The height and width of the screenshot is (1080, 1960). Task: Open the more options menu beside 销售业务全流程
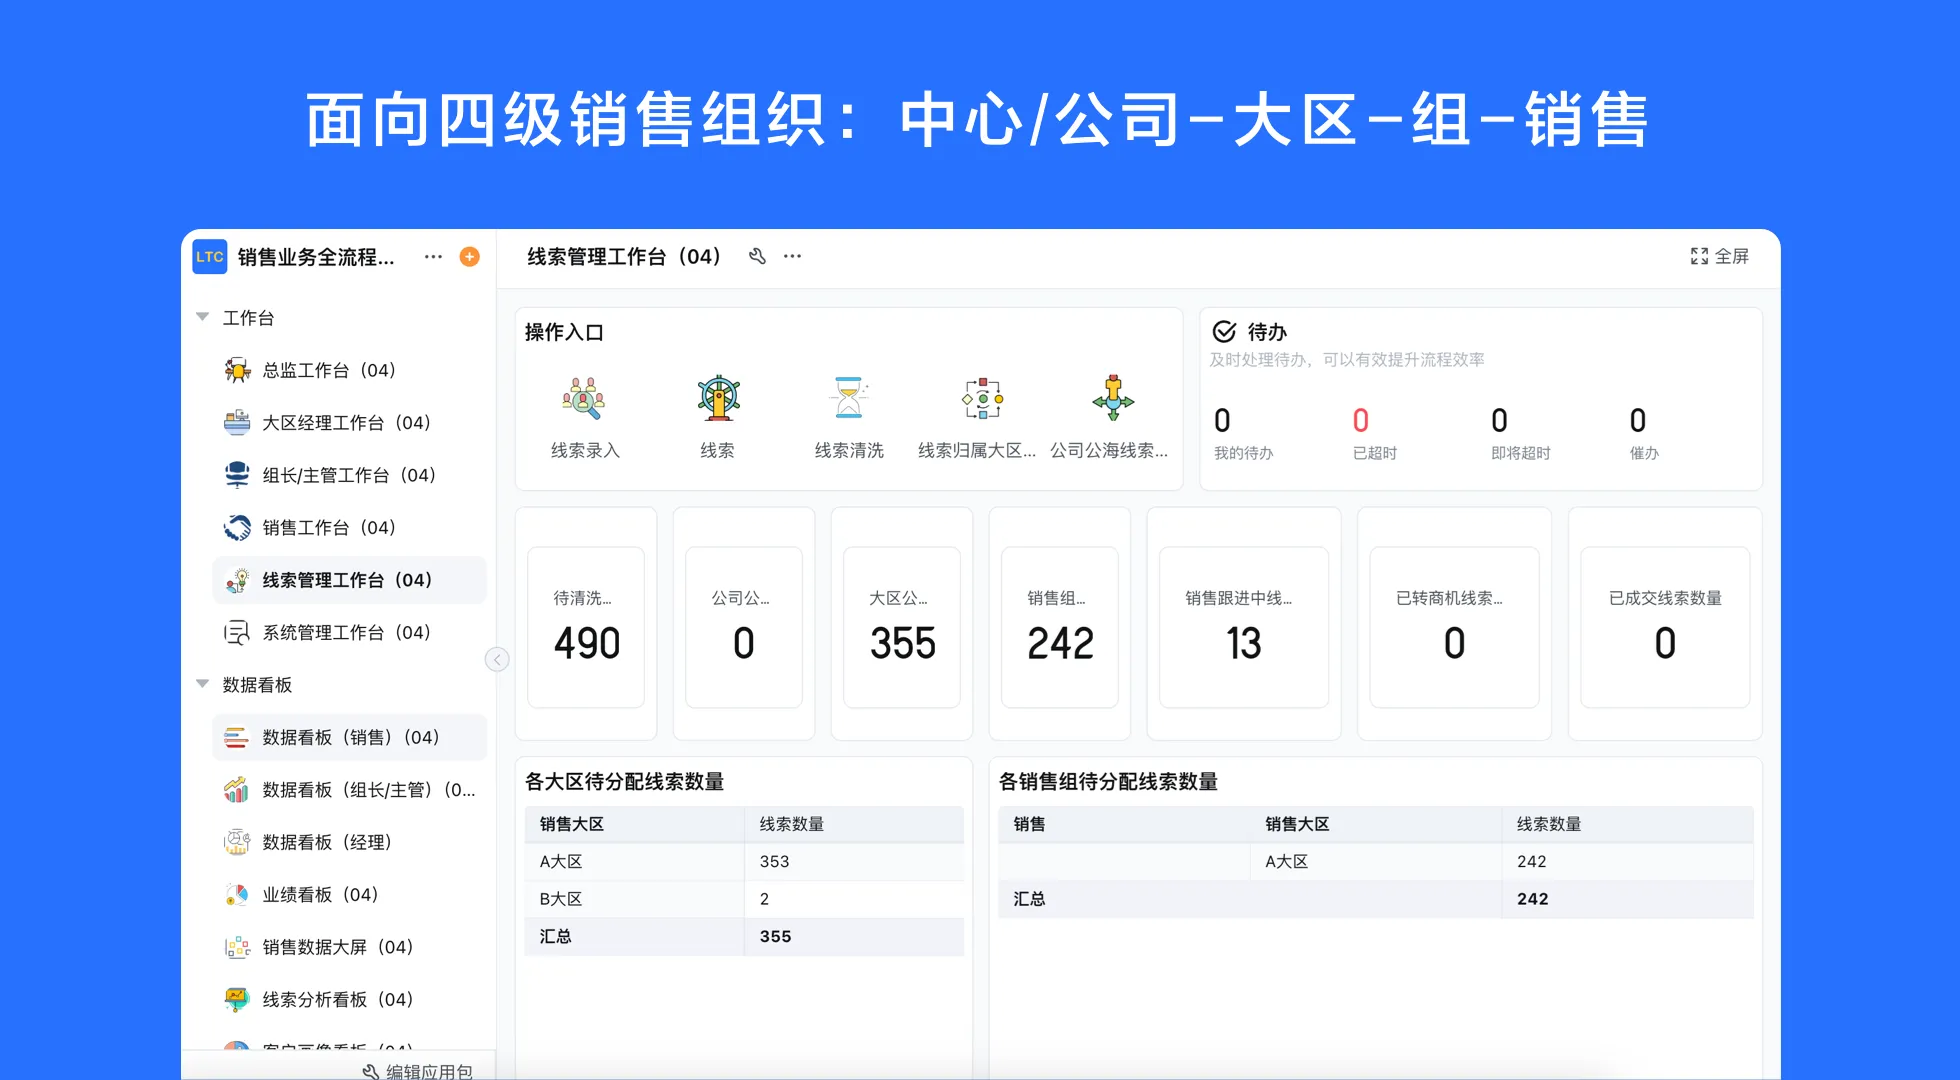click(432, 256)
